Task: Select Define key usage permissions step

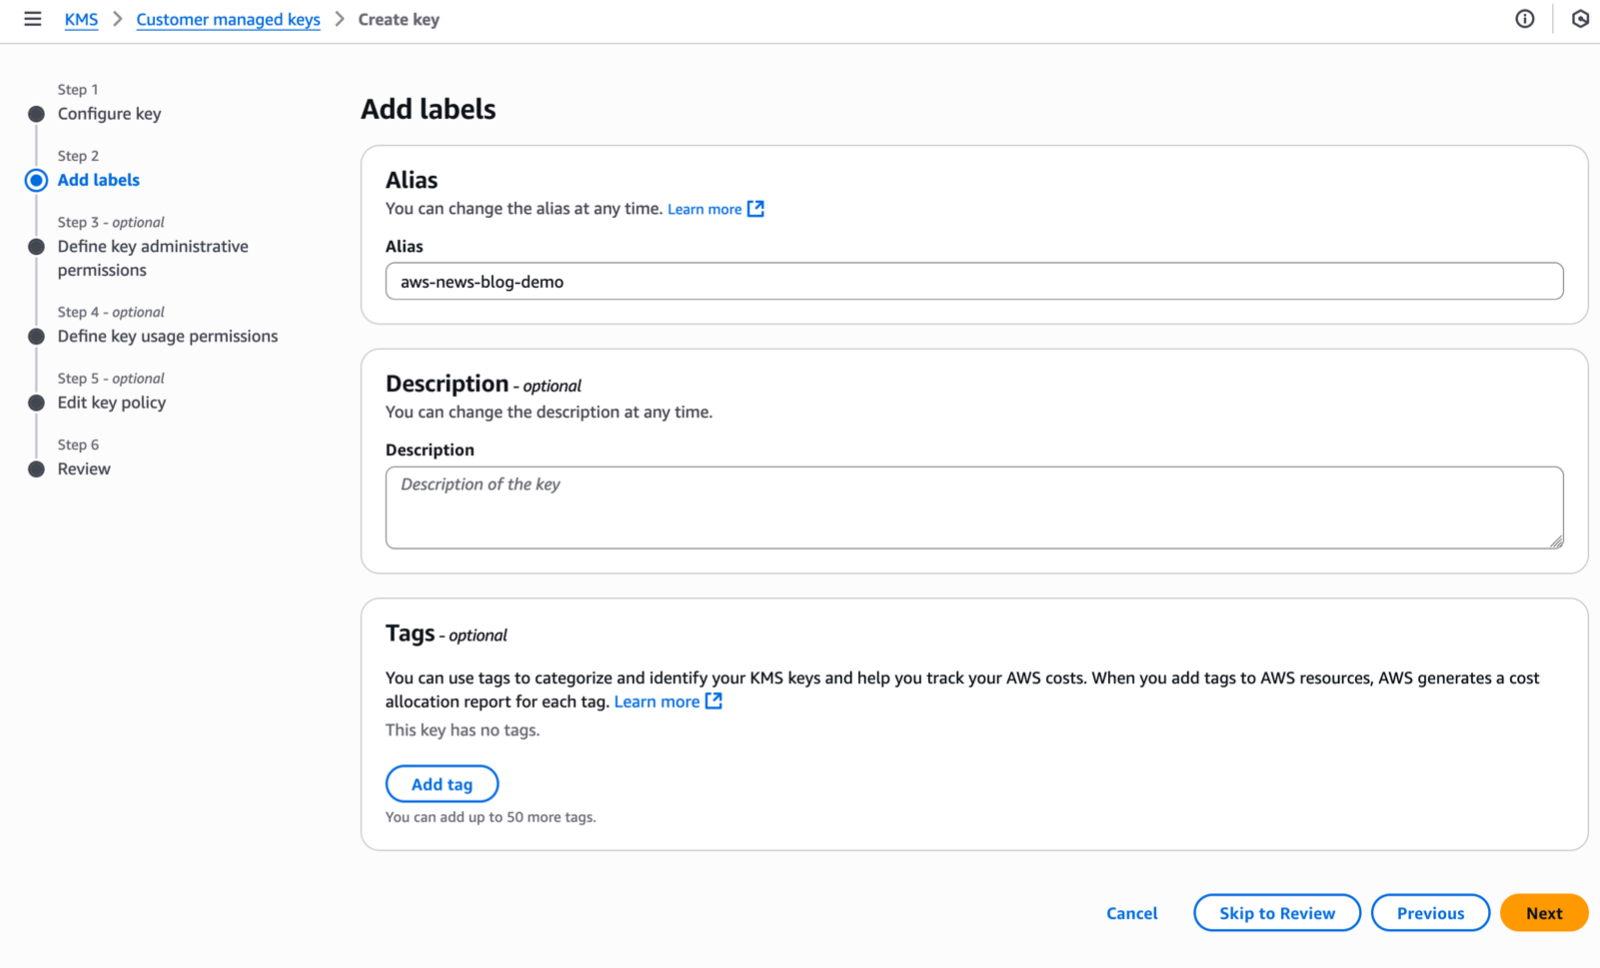Action: click(x=167, y=336)
